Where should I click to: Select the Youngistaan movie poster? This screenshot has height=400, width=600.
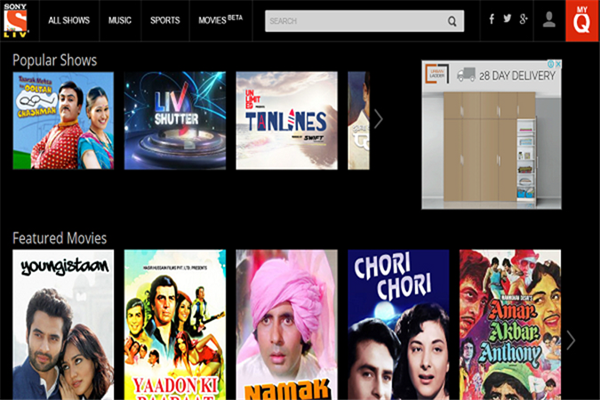(62, 325)
